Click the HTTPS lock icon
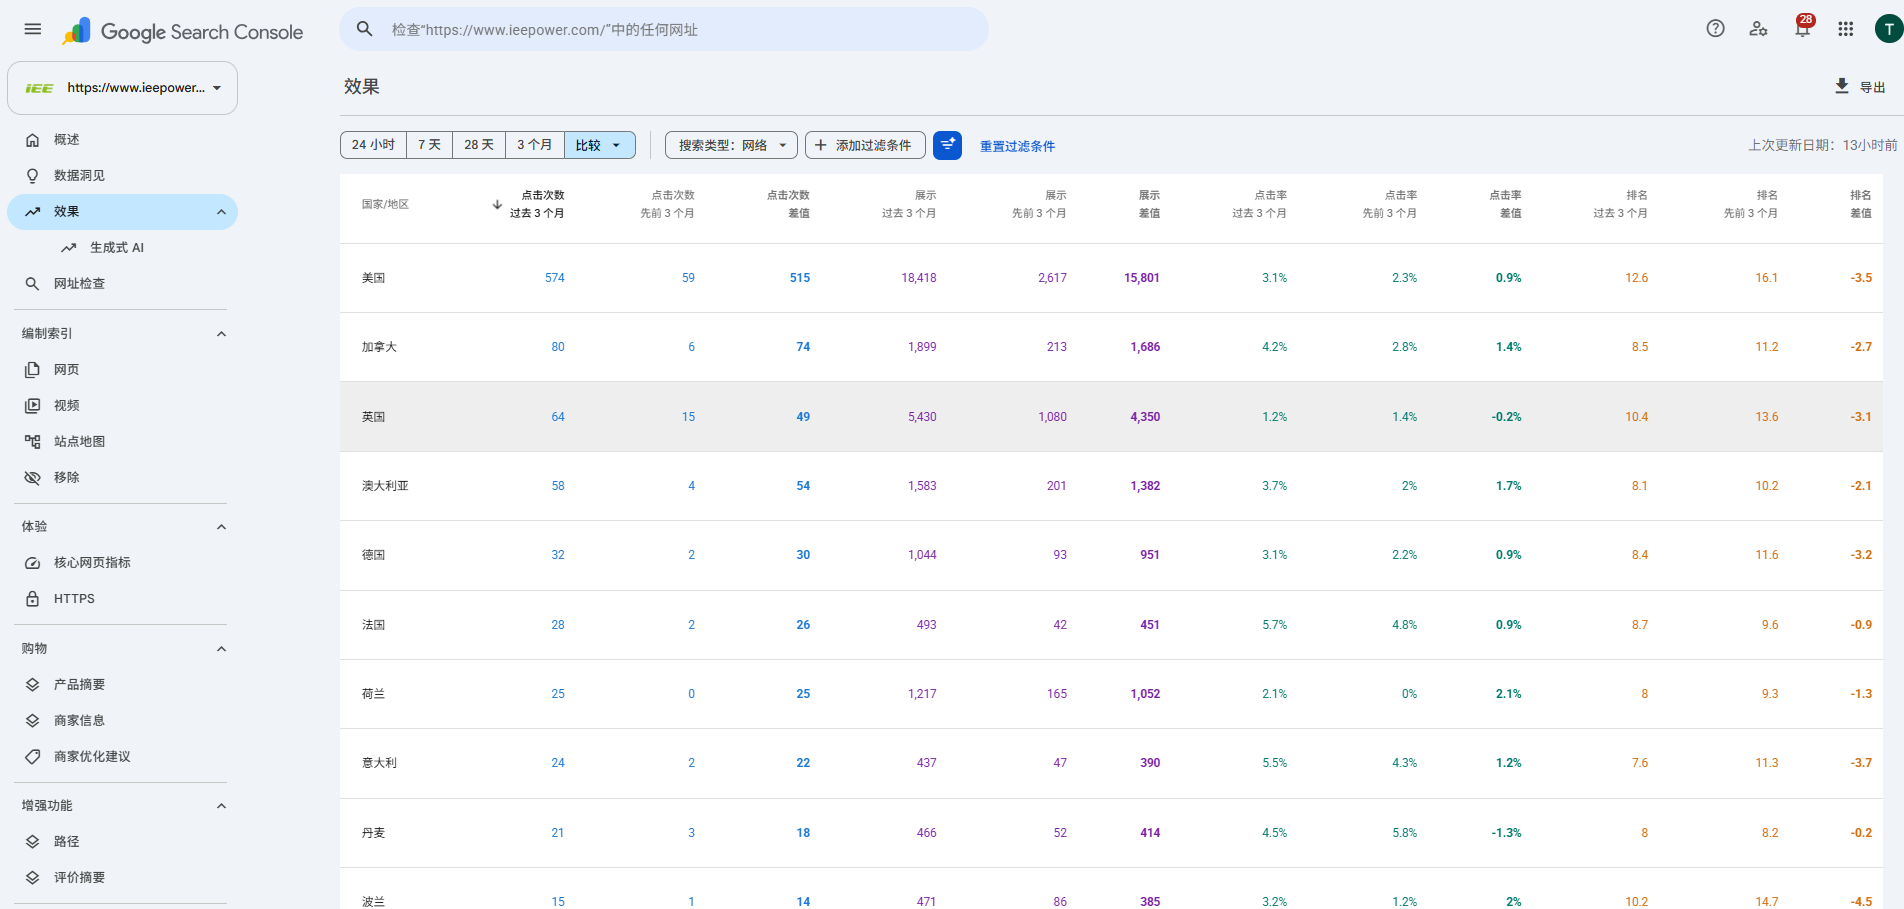1904x909 pixels. click(33, 599)
